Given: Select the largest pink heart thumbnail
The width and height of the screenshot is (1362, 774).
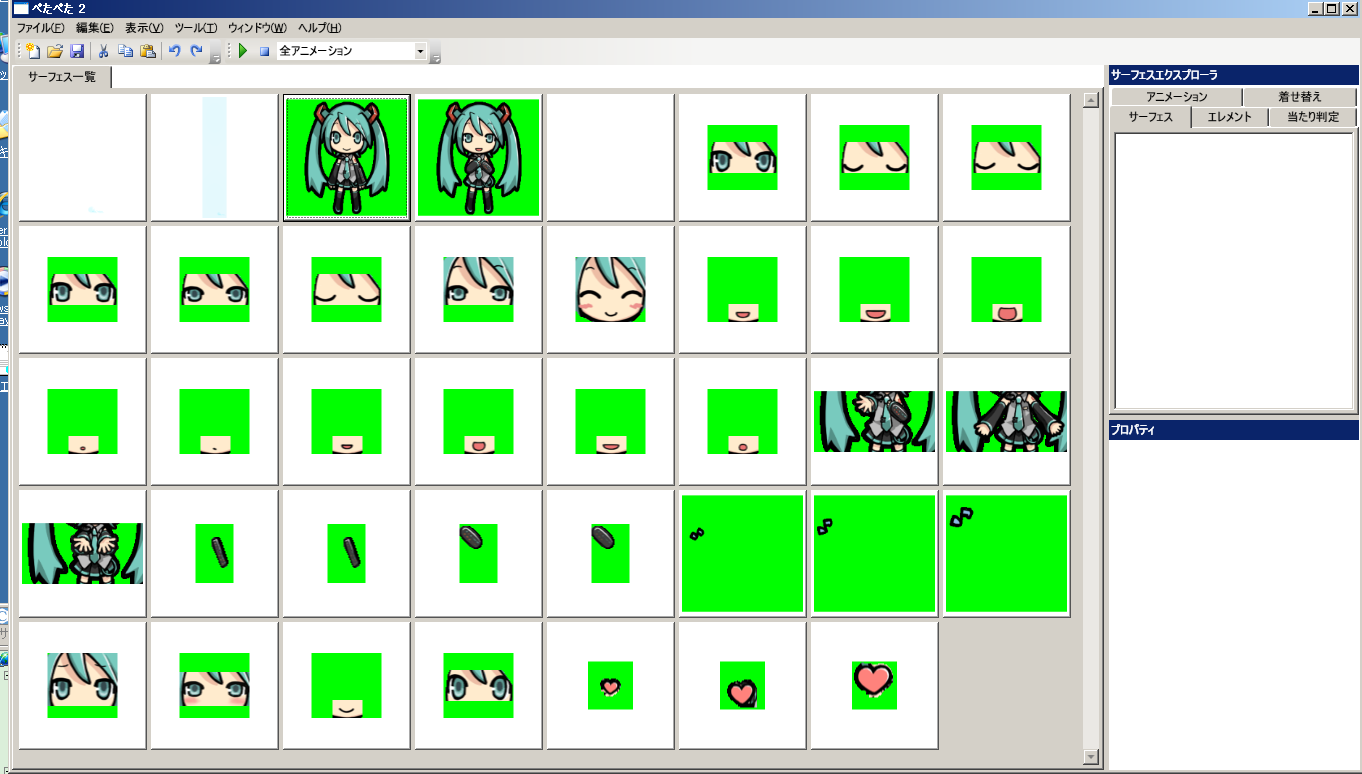Looking at the screenshot, I should click(x=874, y=685).
